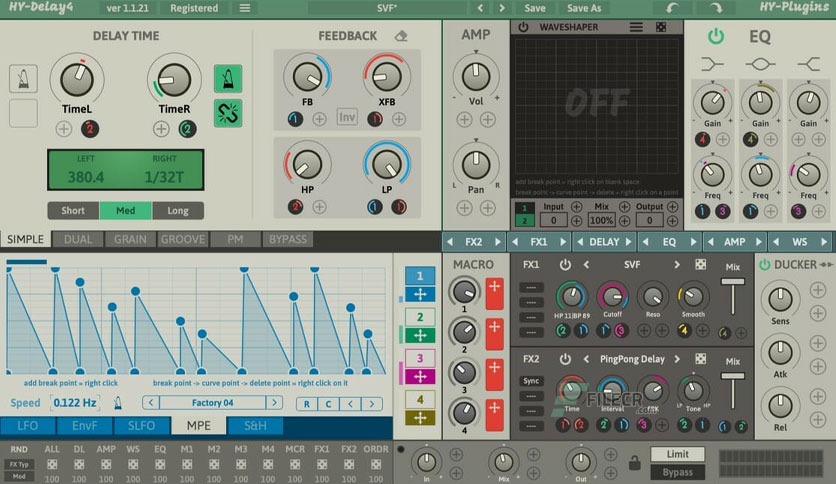Screen dimensions: 836x484
Task: Click the Waveshaper Mix 100% field
Action: coord(601,220)
